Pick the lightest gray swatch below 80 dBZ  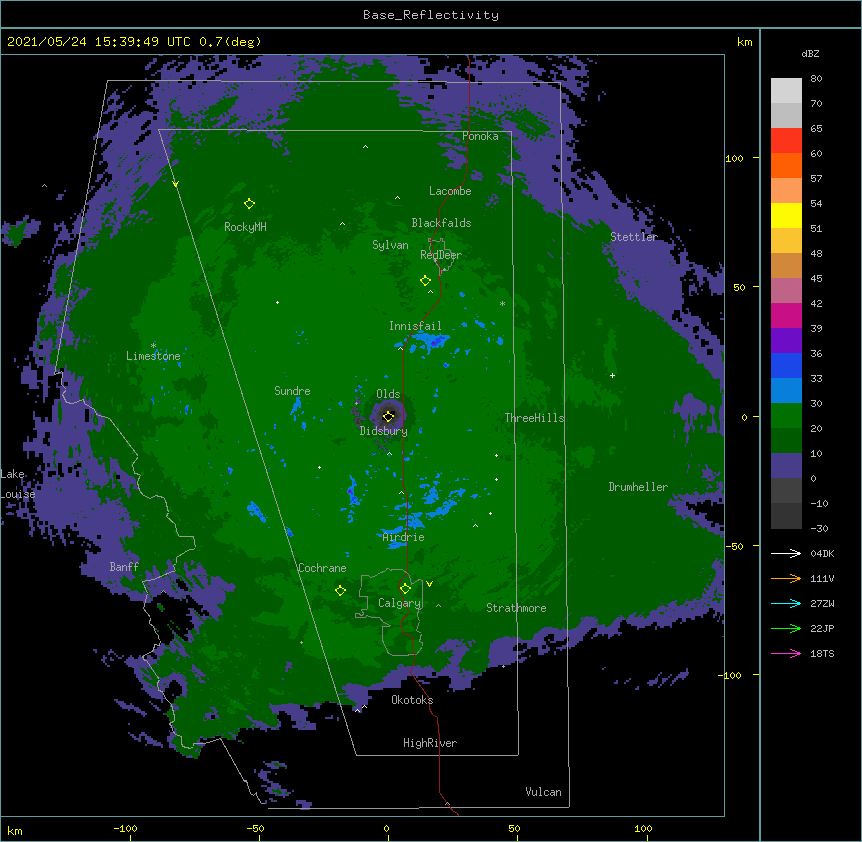[786, 91]
